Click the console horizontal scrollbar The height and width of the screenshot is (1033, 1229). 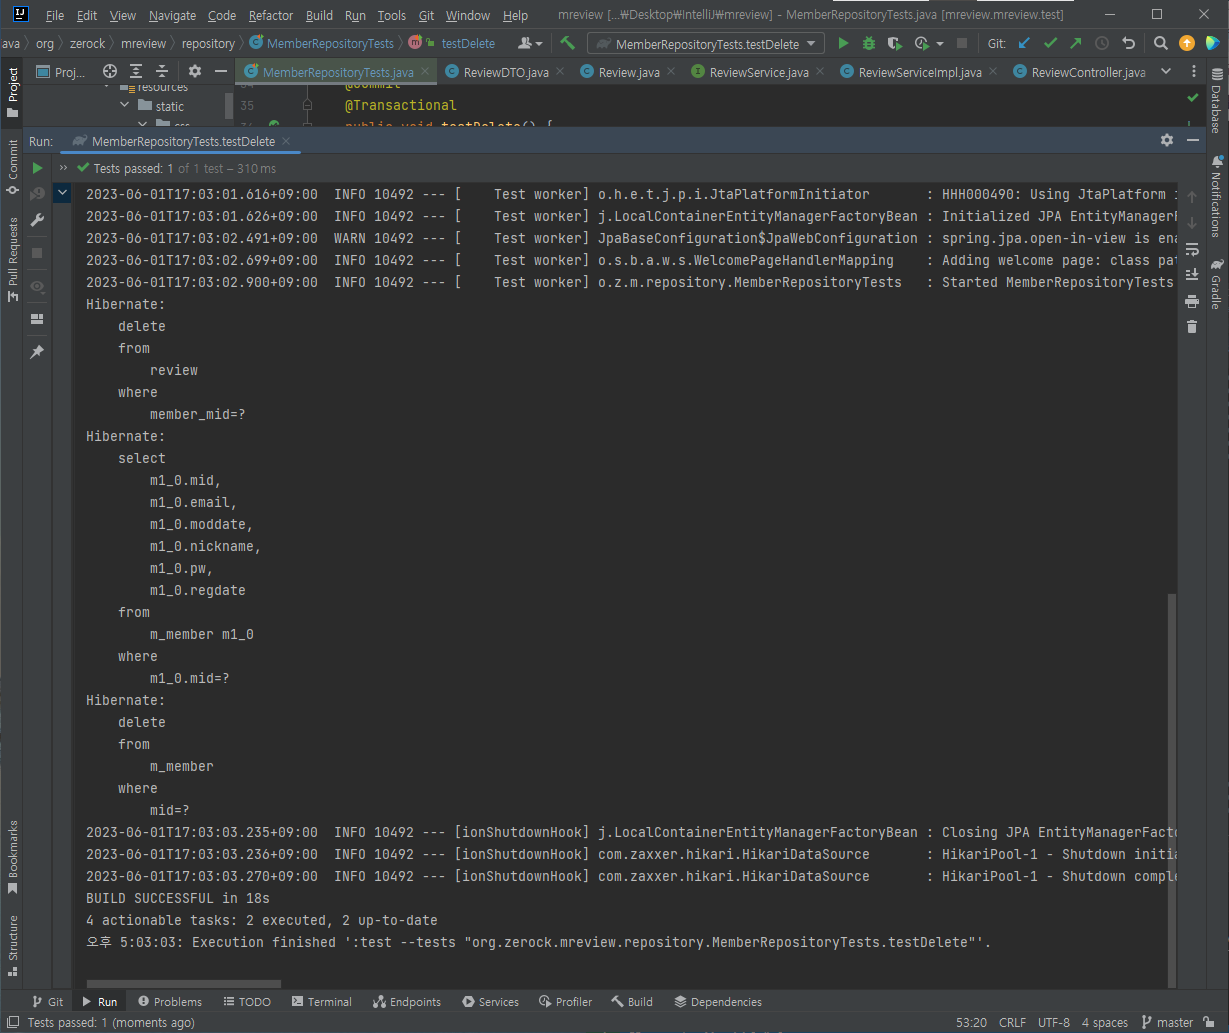pos(184,984)
